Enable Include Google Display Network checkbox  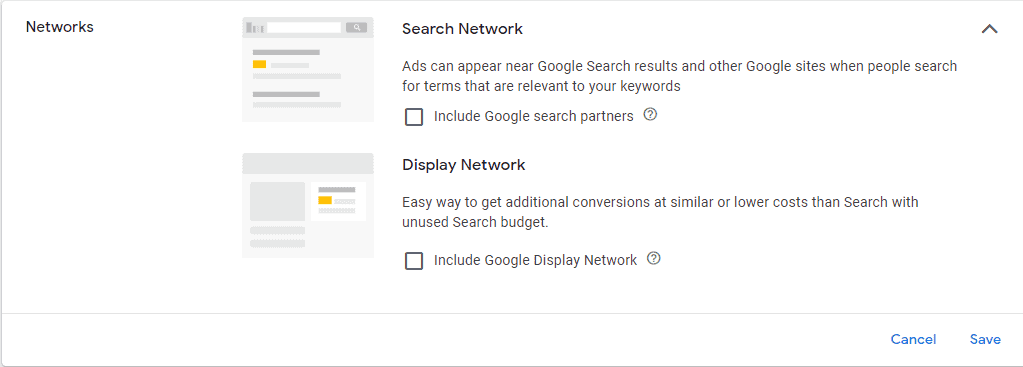pos(414,261)
